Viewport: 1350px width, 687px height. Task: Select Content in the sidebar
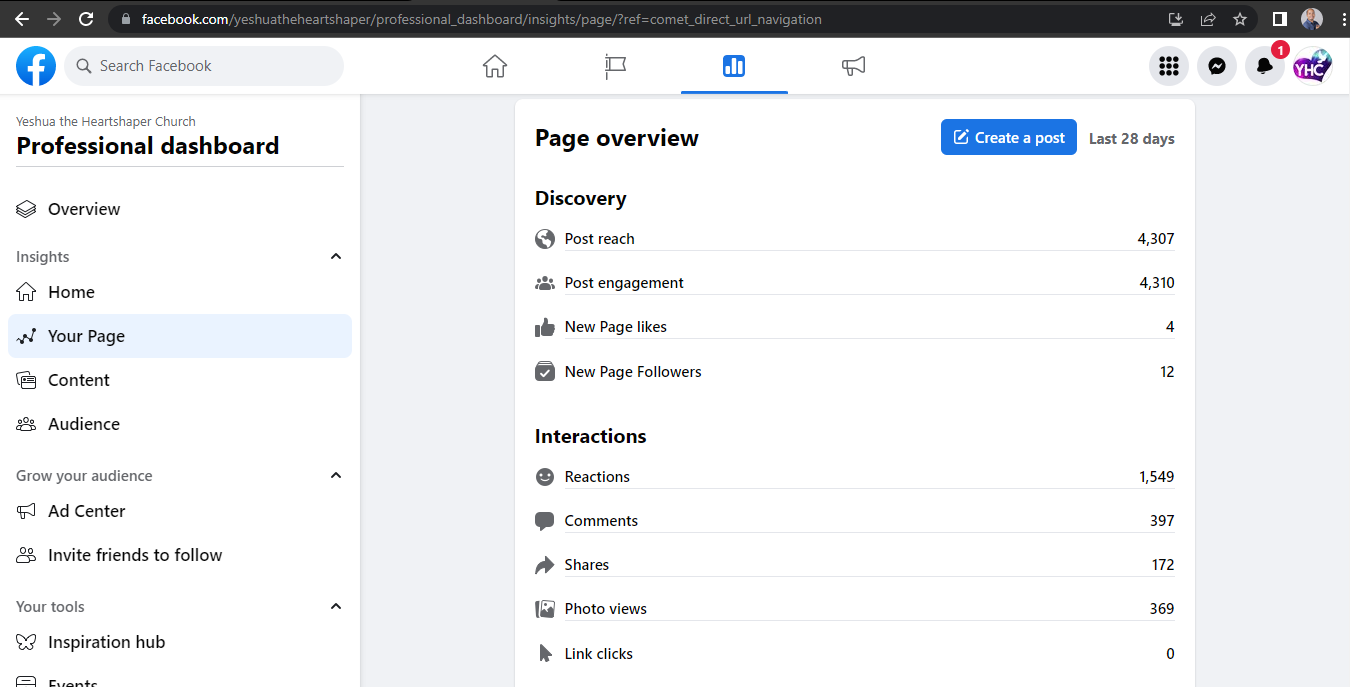79,380
